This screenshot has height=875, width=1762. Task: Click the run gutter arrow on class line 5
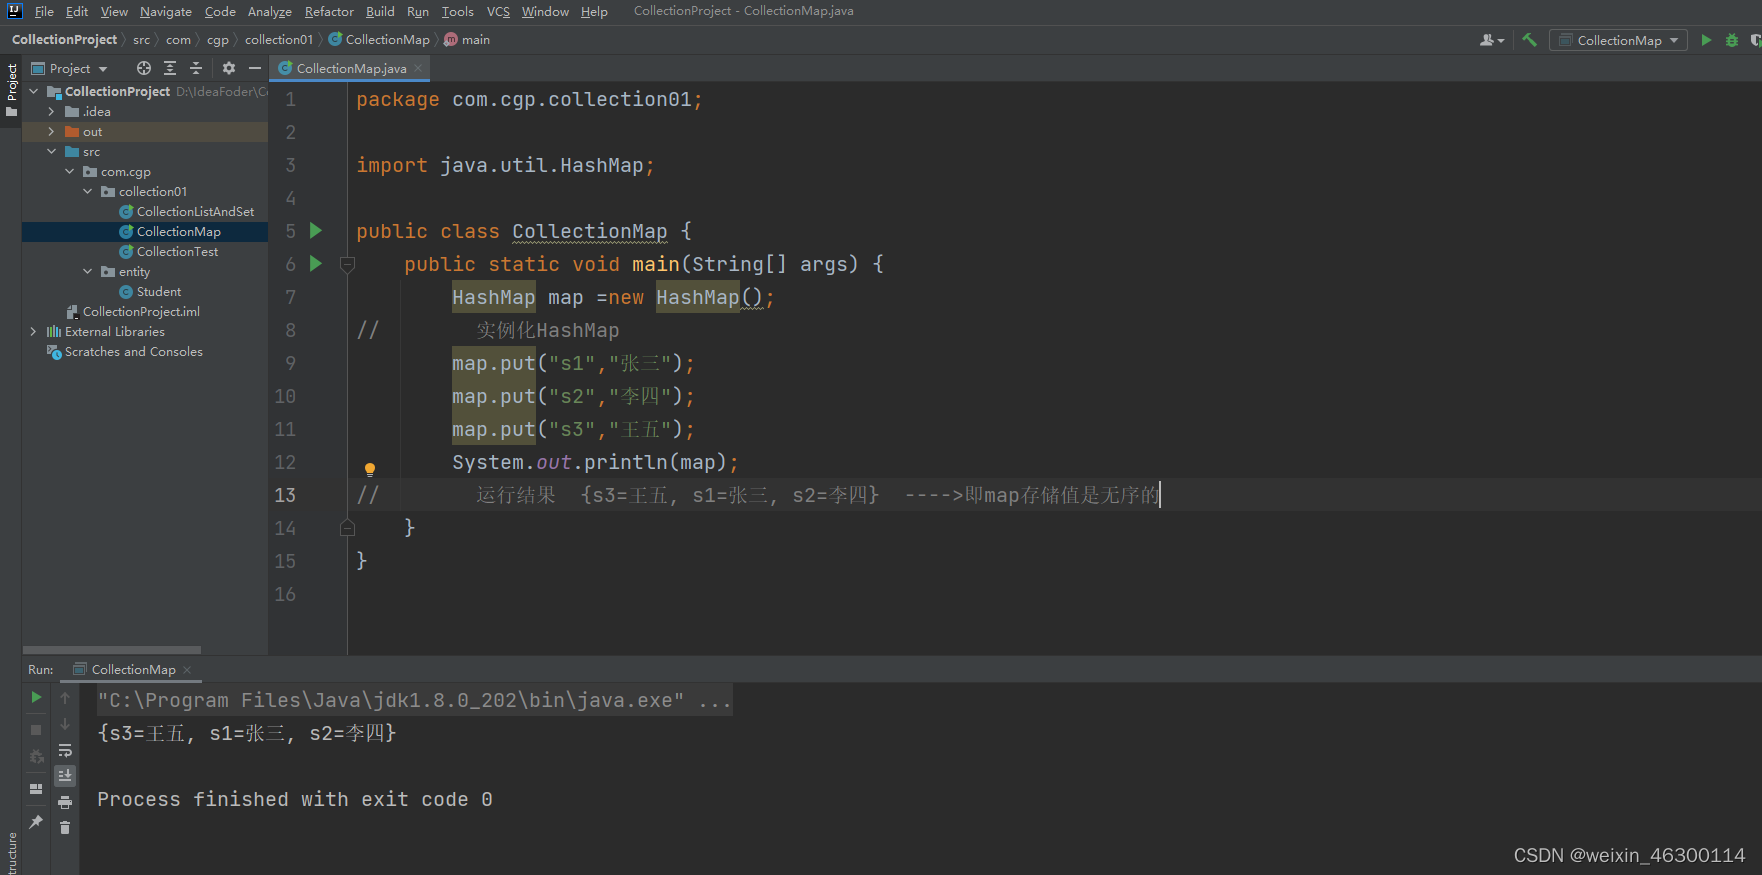pos(316,231)
